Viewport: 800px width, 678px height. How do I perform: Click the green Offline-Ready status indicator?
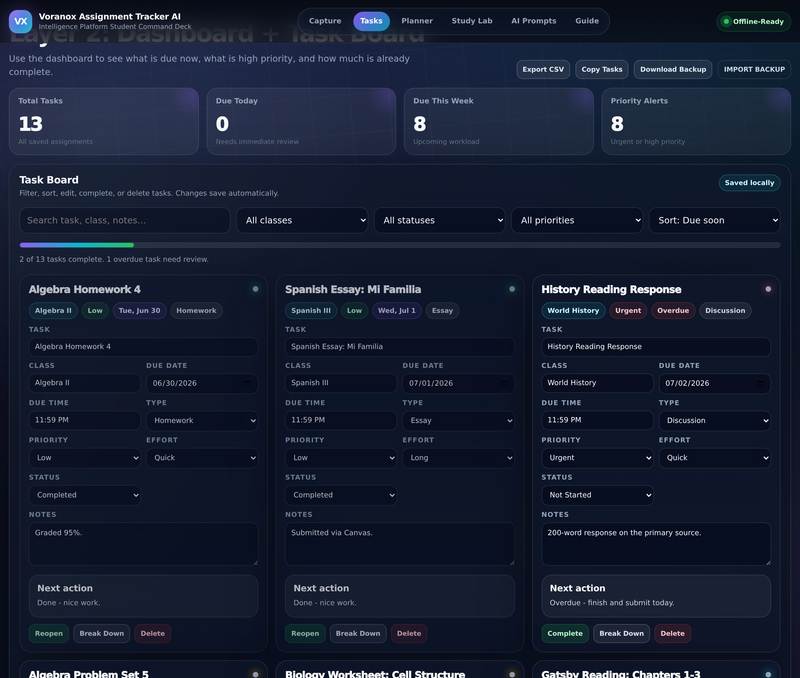(753, 21)
